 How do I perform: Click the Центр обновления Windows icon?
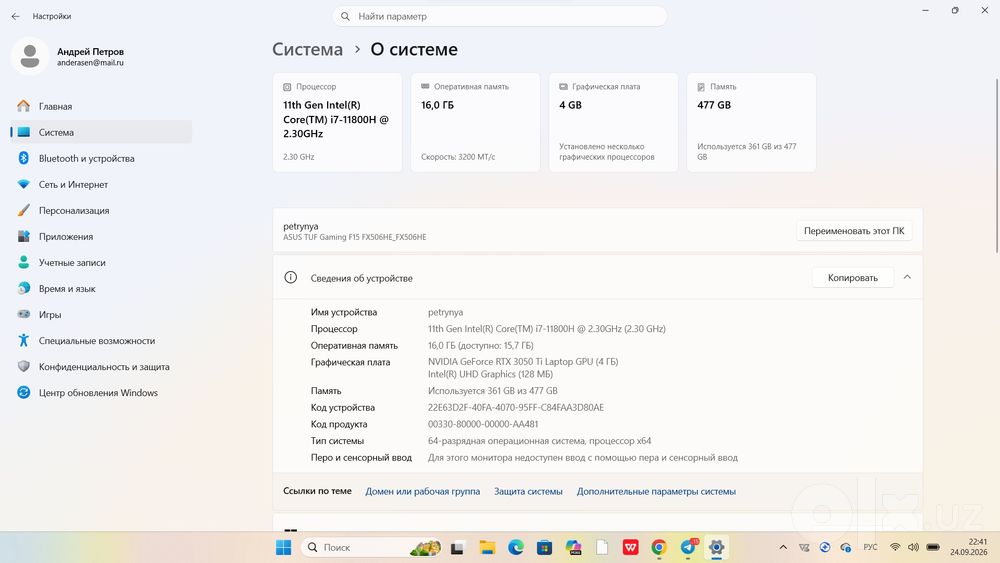pyautogui.click(x=24, y=393)
